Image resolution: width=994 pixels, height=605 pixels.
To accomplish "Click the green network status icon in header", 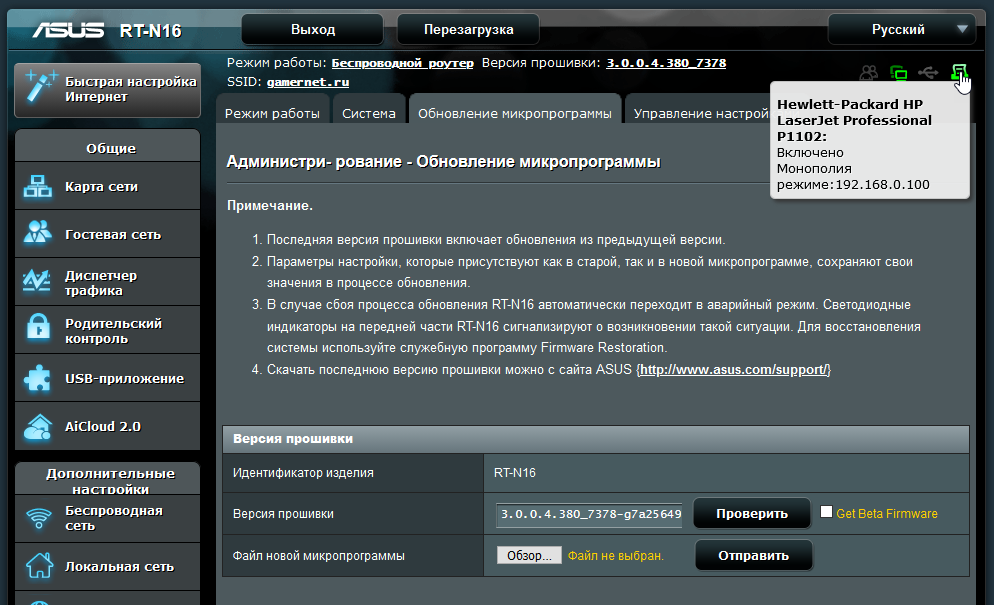I will coord(898,73).
